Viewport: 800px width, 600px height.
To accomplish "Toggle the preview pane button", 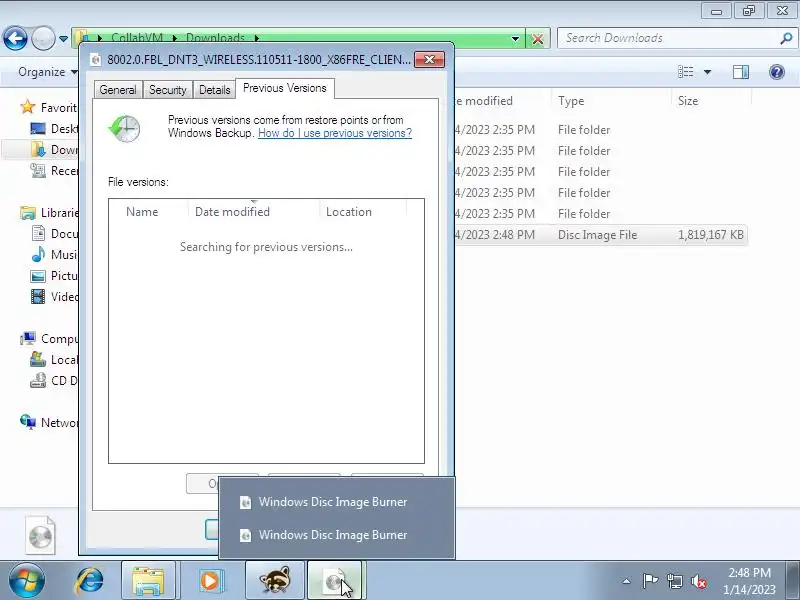I will pos(741,72).
